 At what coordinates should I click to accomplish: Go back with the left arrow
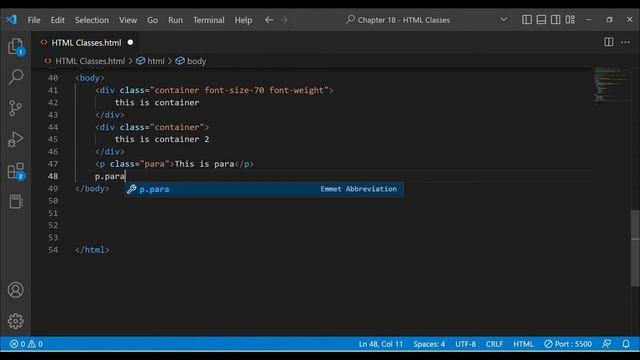coord(269,20)
